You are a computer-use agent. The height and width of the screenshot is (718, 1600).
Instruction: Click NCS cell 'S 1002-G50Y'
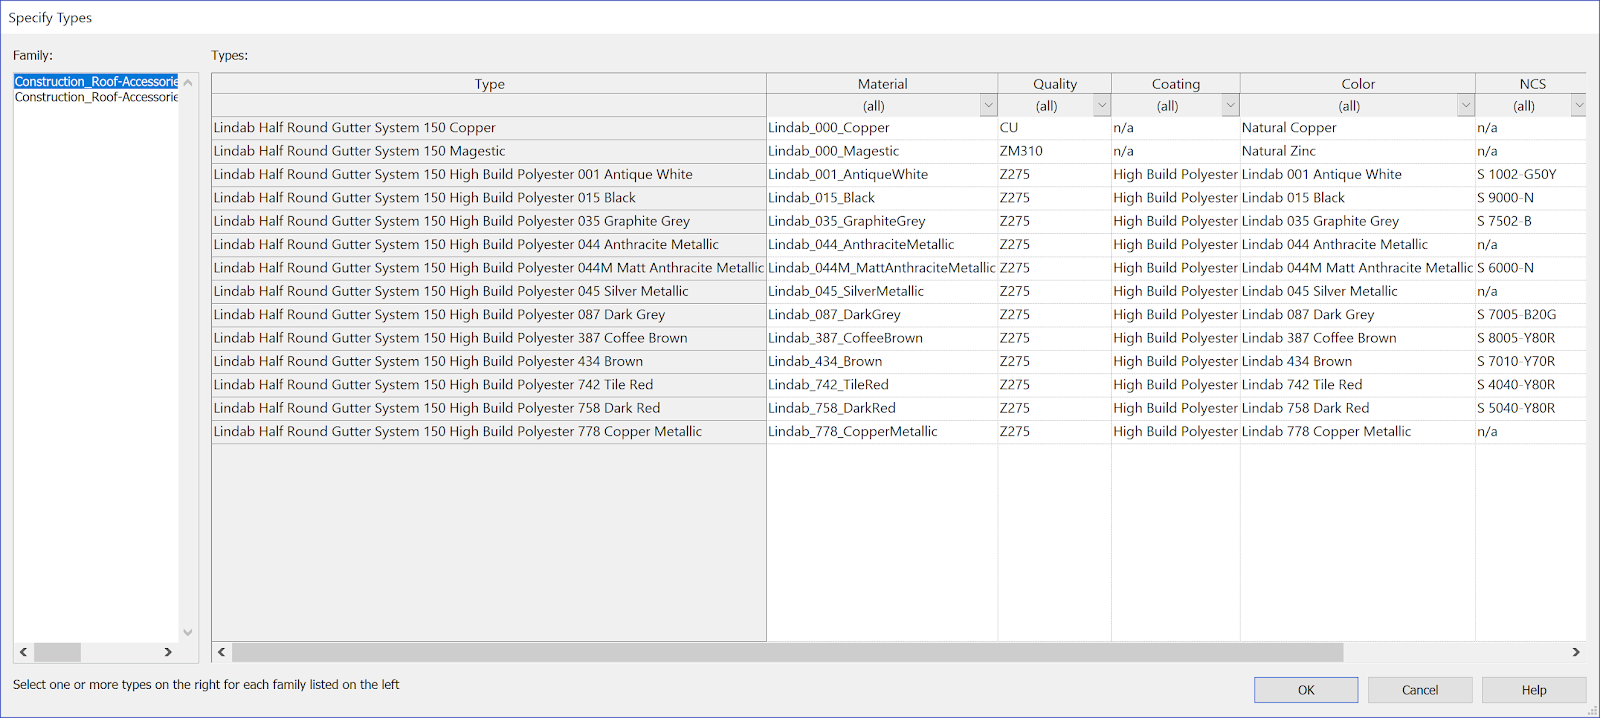1531,174
